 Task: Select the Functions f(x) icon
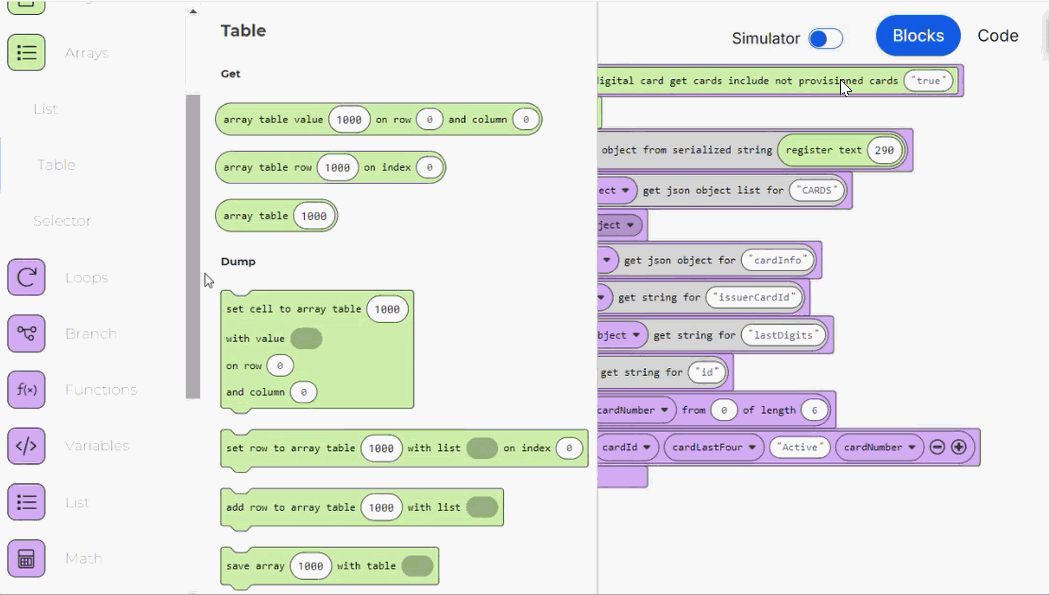(25, 389)
